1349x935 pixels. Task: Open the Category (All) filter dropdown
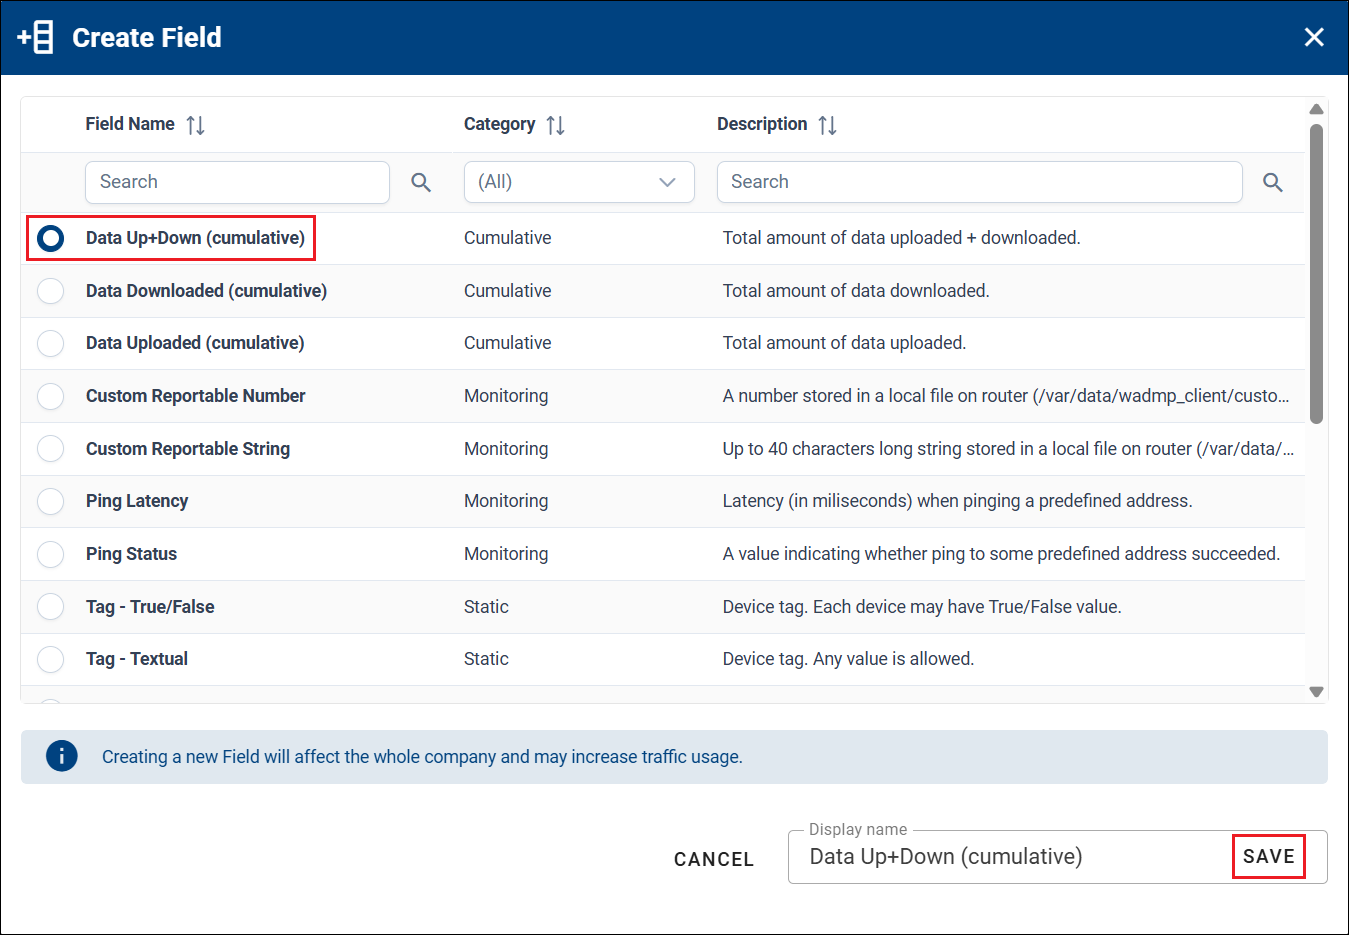click(579, 182)
